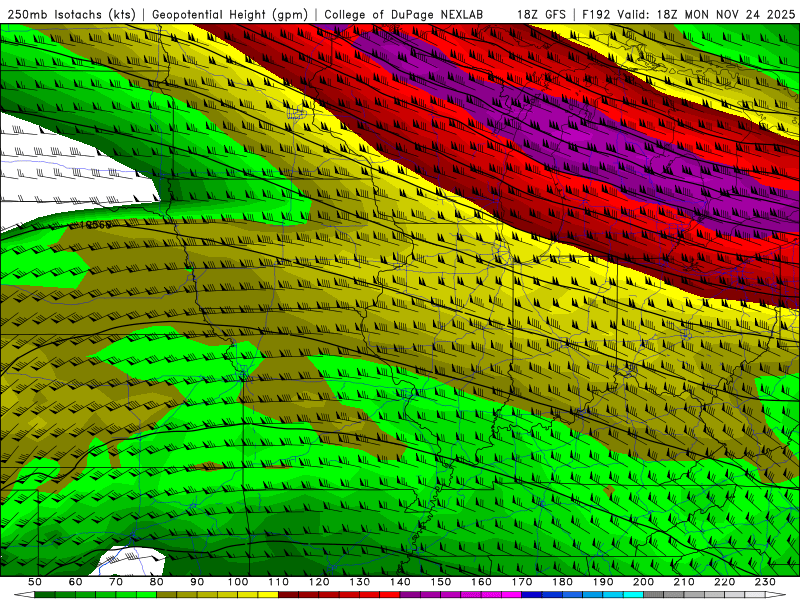Select the 50 label on the color scale
The height and width of the screenshot is (600, 800).
(35, 582)
